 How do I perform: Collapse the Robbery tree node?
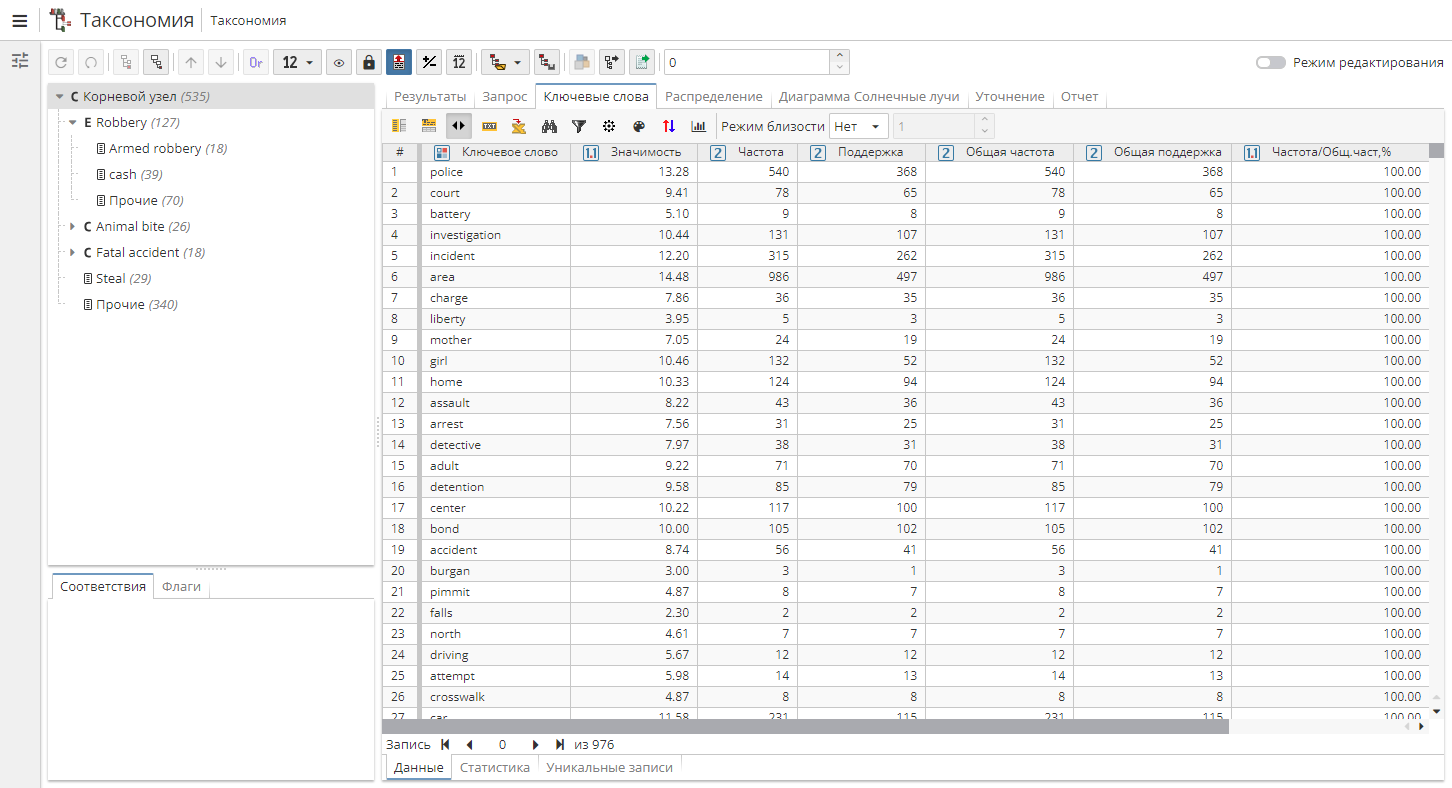72,123
